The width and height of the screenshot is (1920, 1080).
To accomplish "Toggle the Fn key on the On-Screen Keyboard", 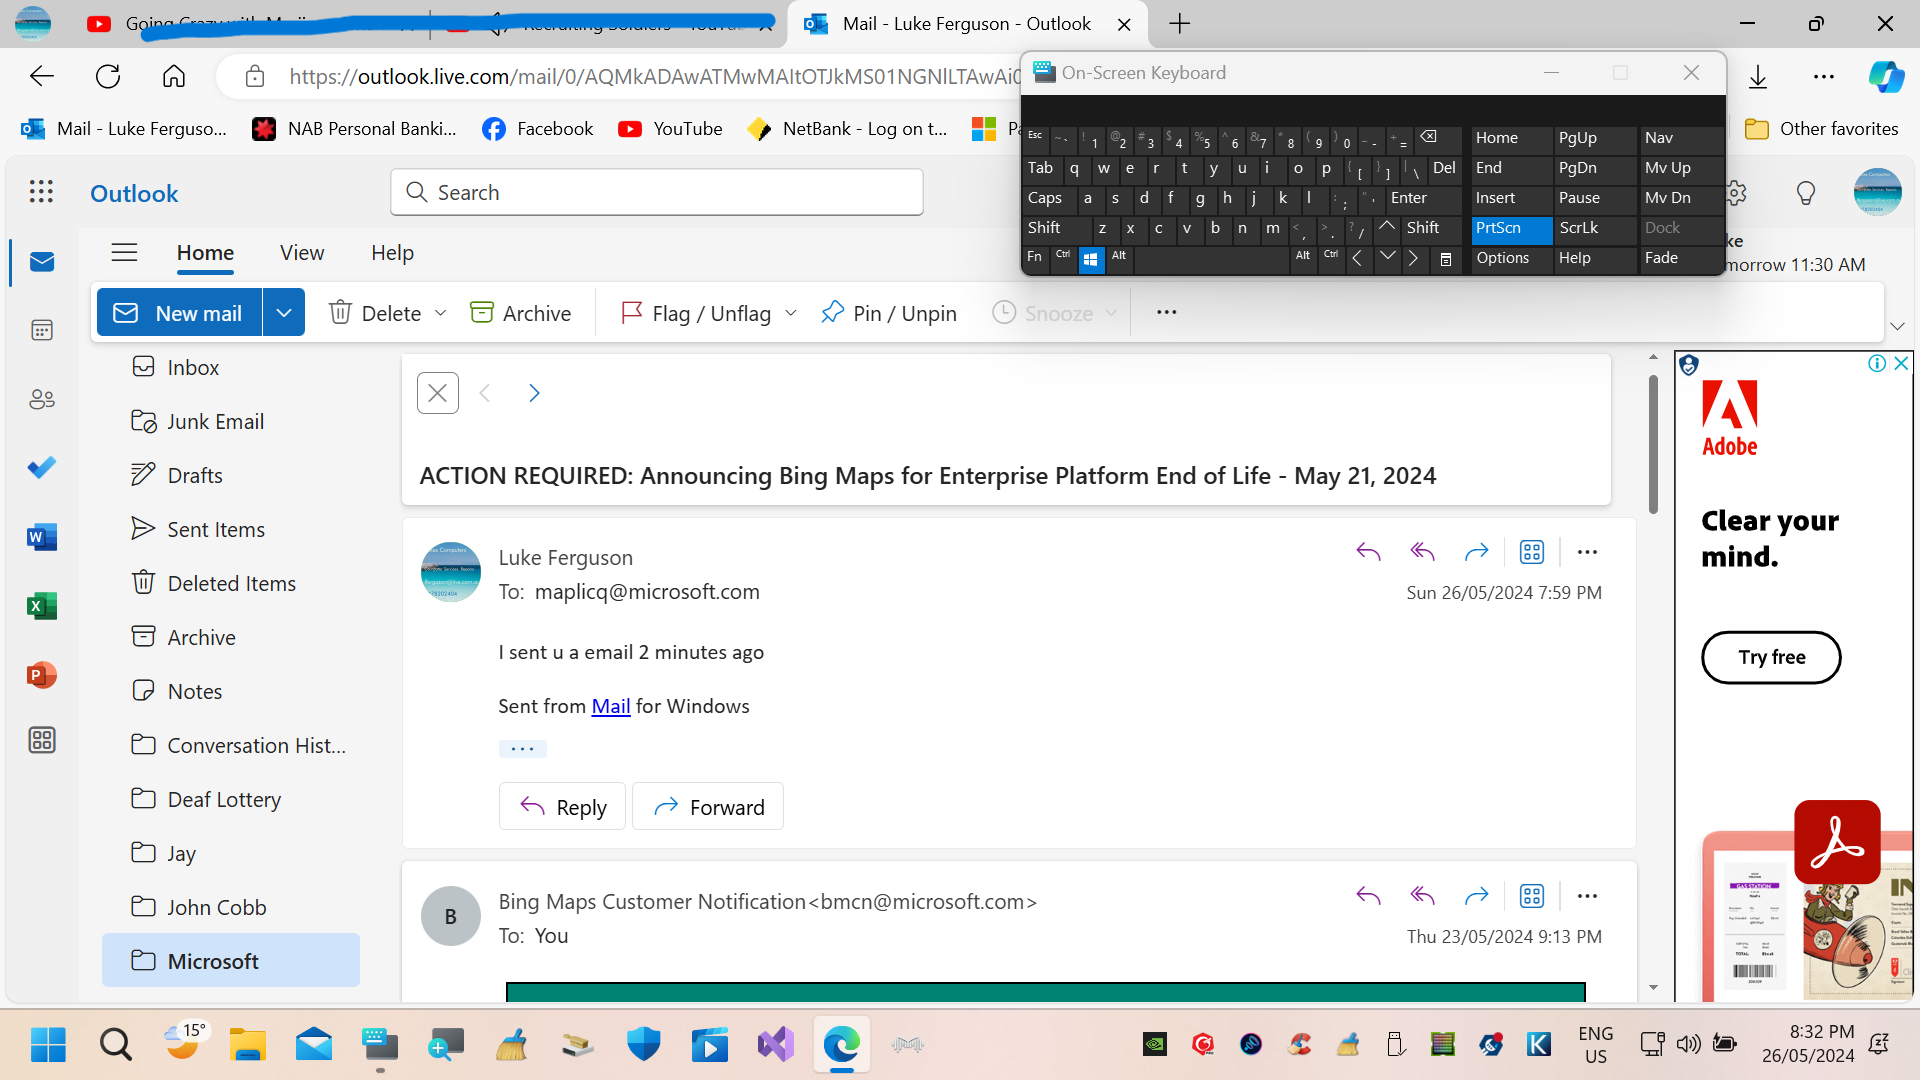I will (x=1035, y=258).
